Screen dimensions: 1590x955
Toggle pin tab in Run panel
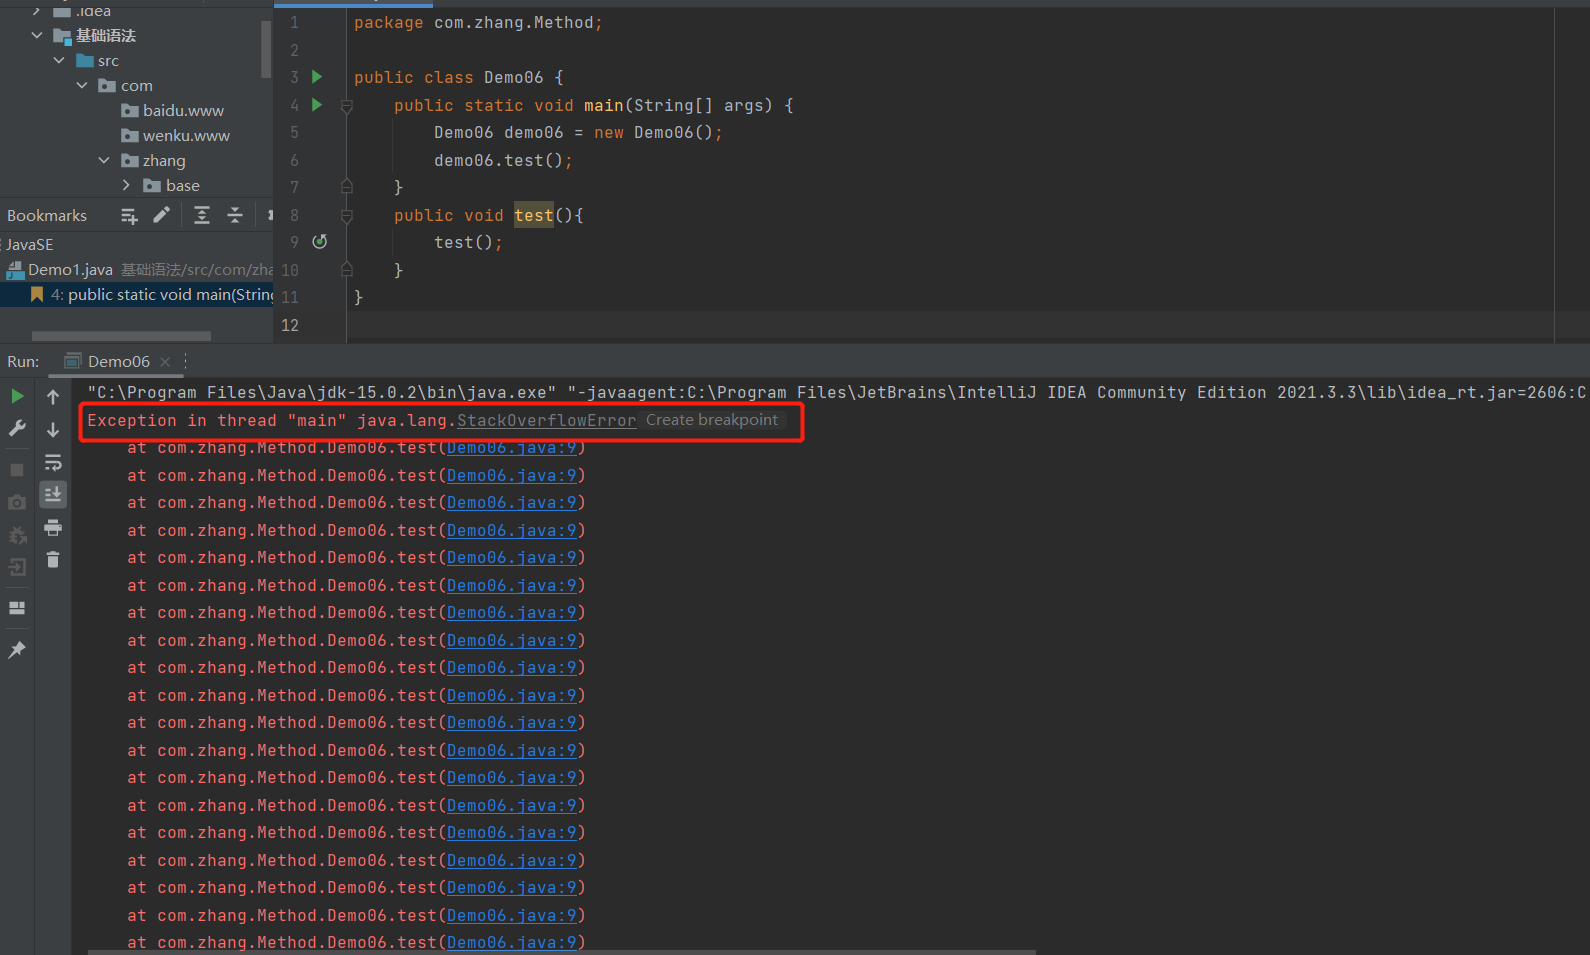pos(17,650)
